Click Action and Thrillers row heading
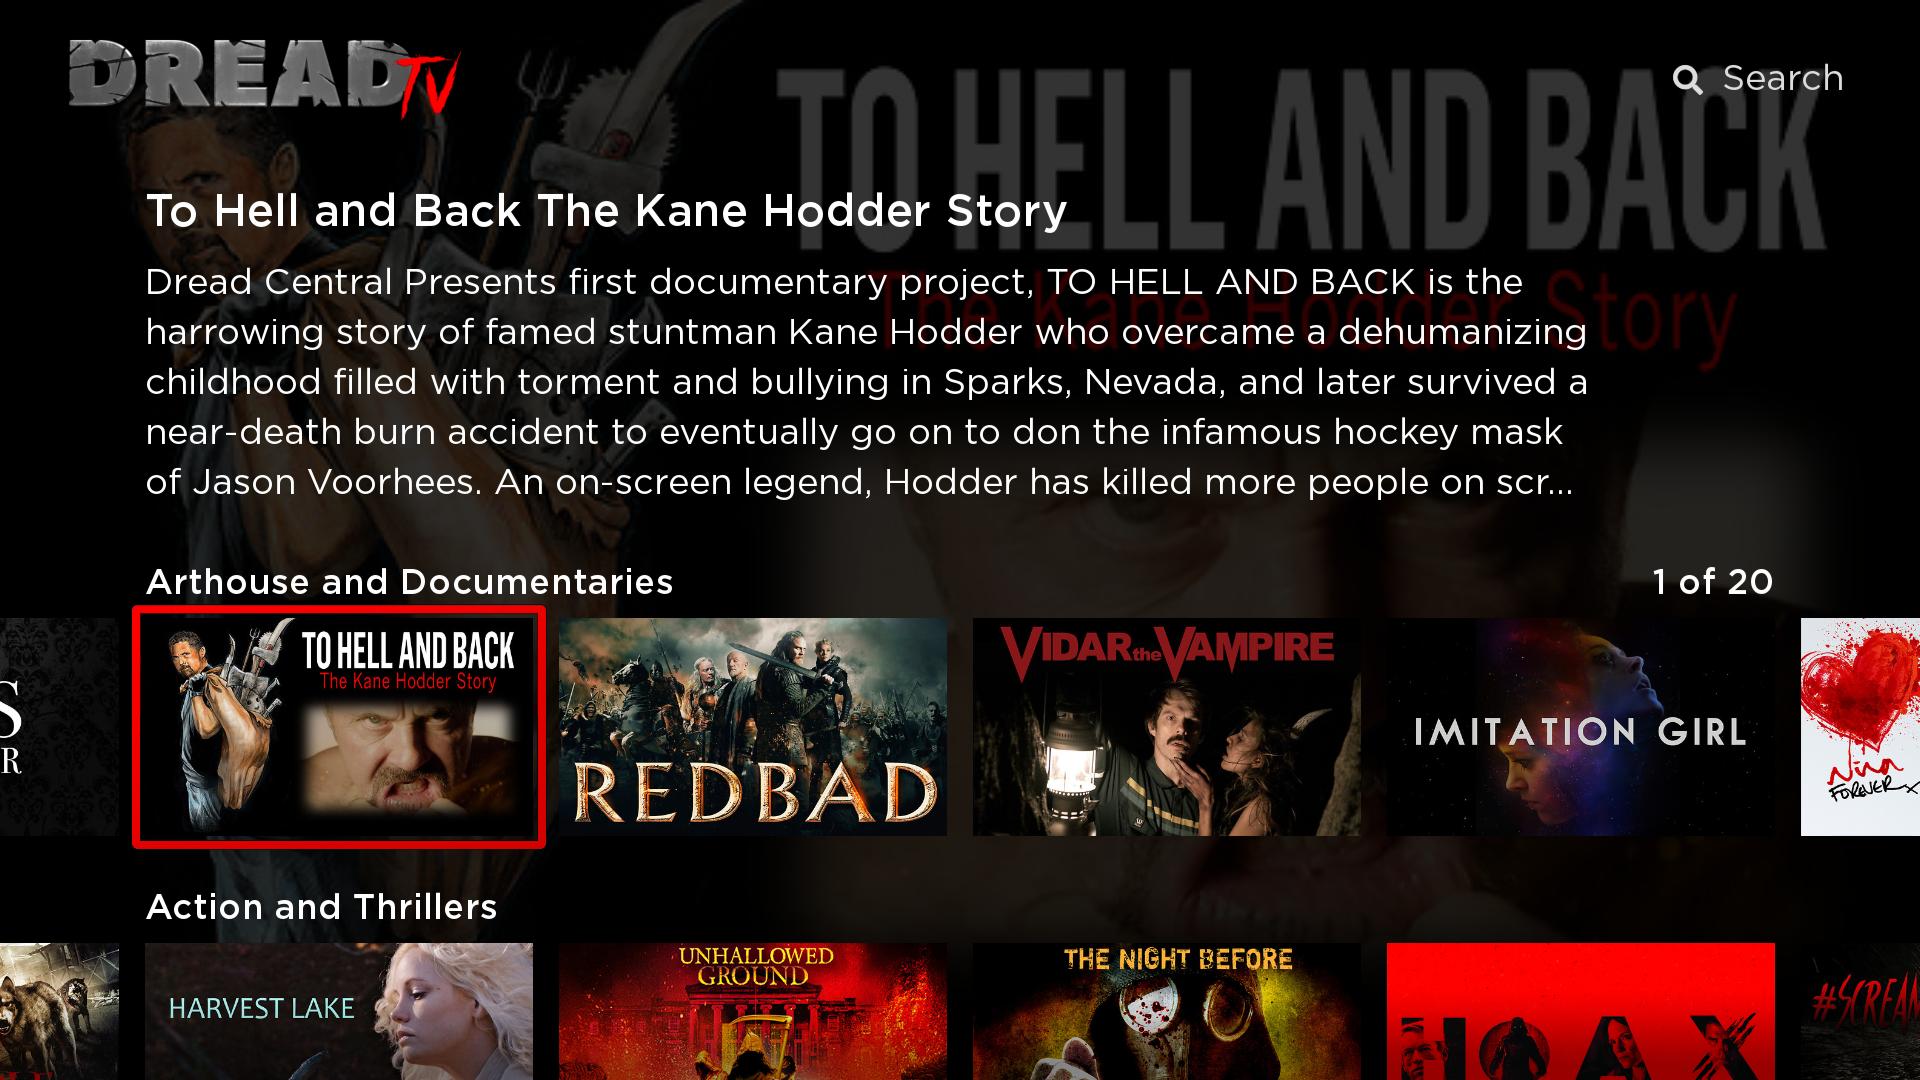The image size is (1920, 1080). click(x=322, y=907)
